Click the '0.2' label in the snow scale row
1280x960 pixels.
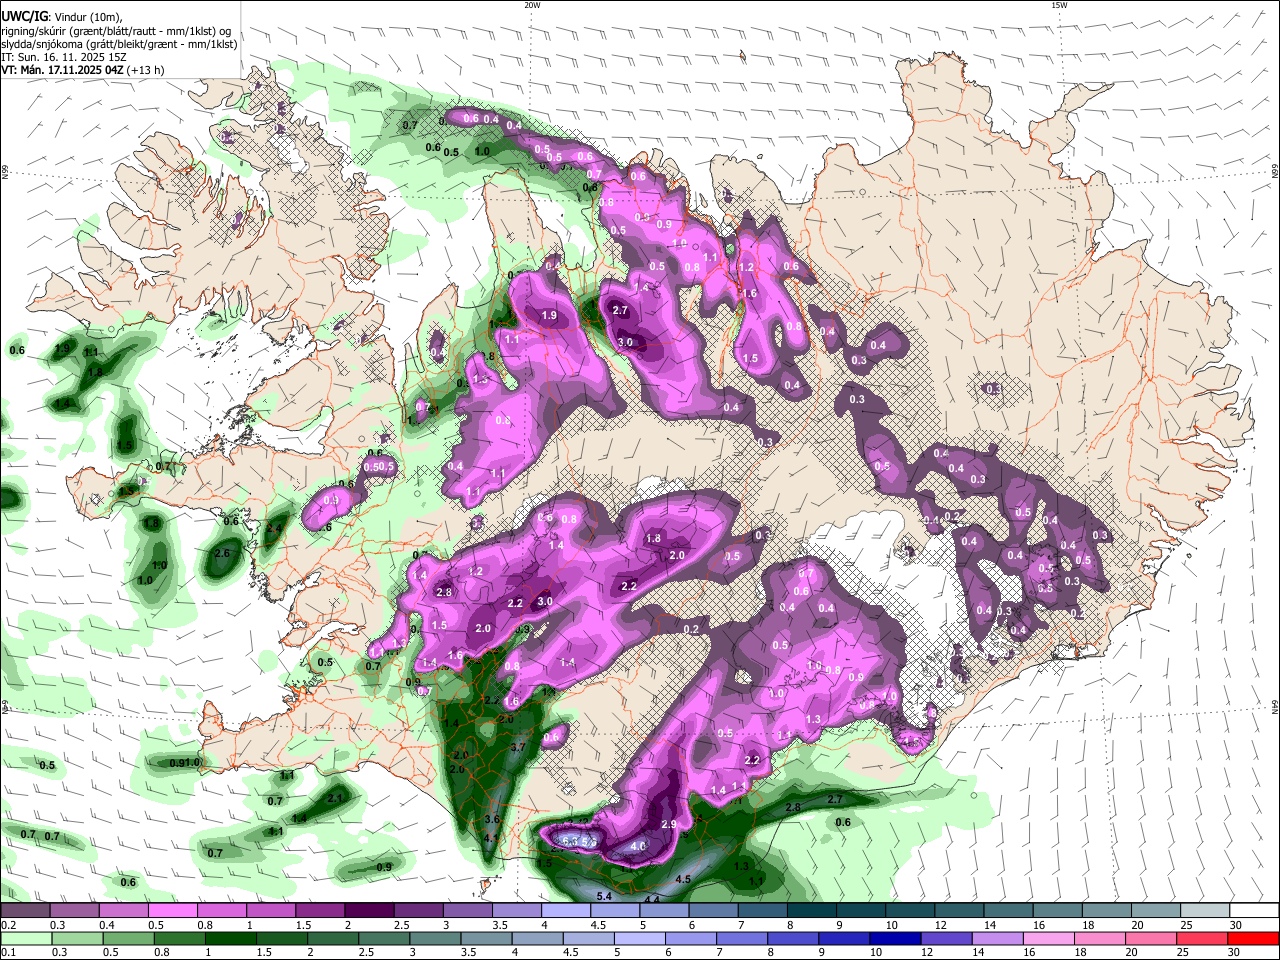point(8,925)
